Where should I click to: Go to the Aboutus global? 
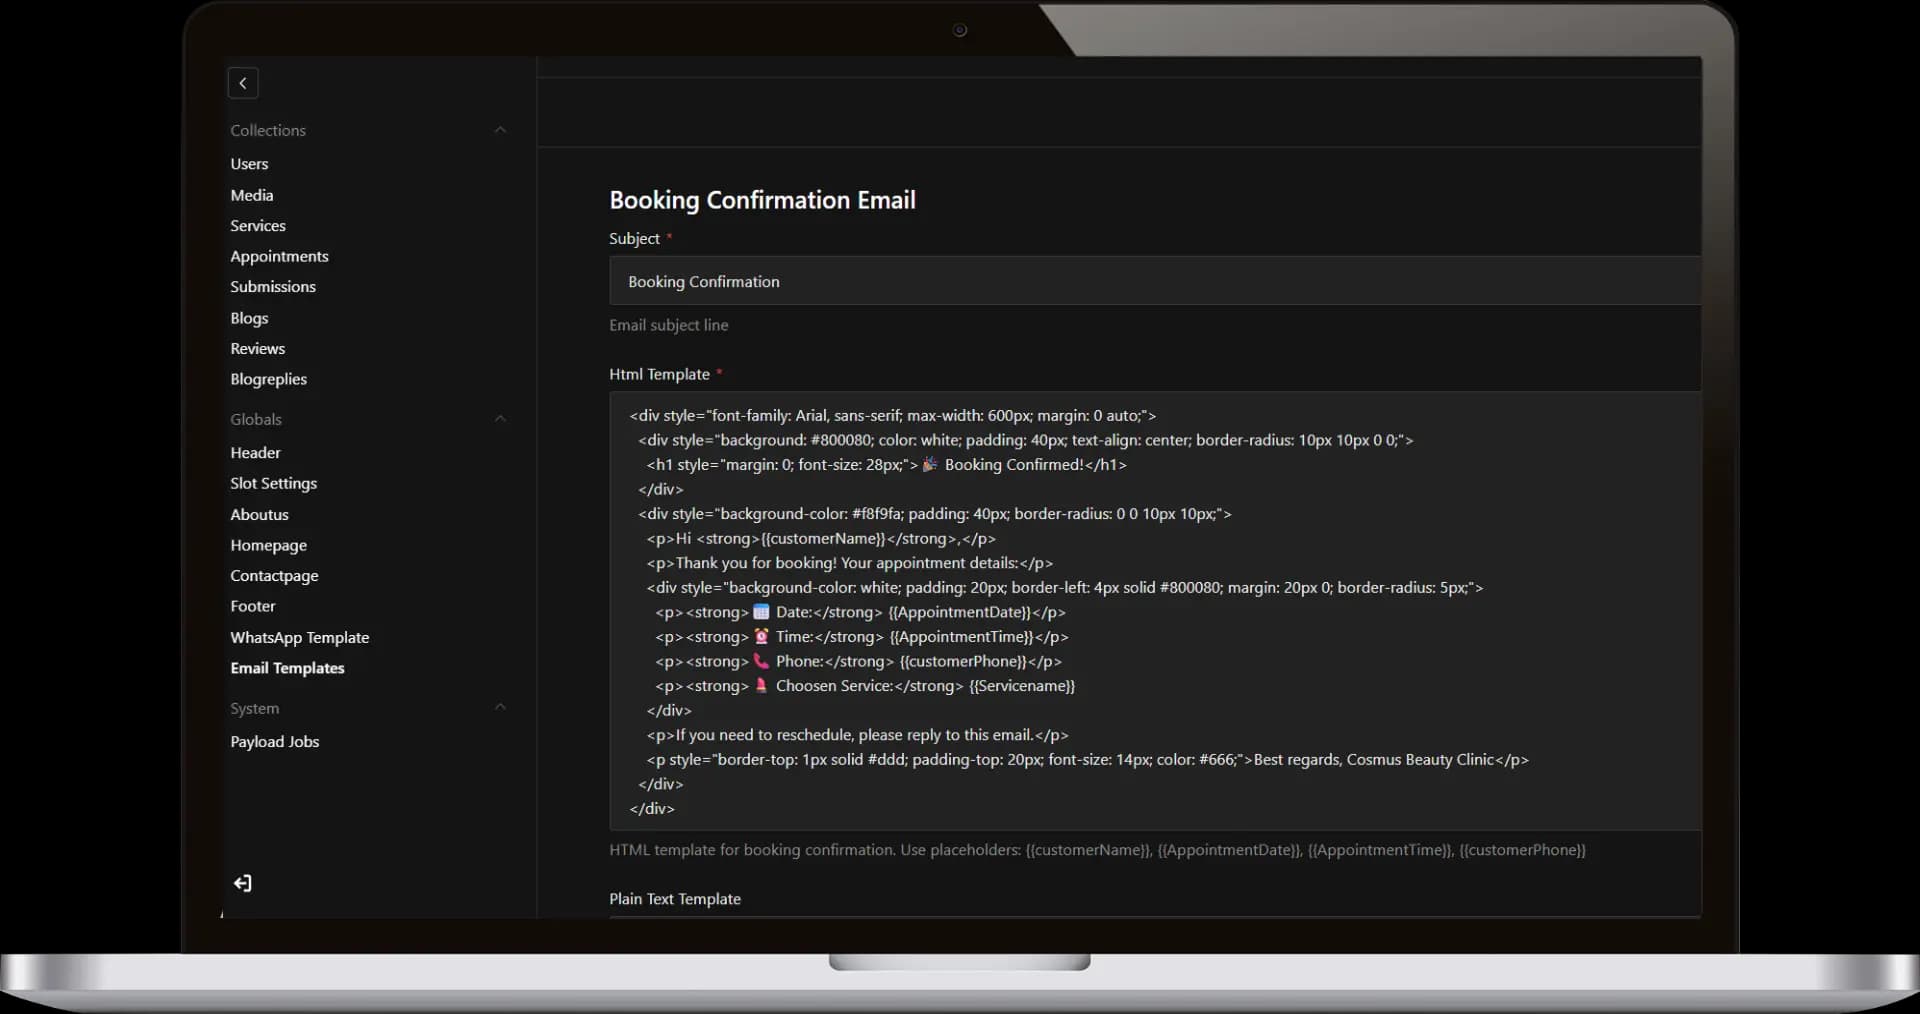coord(259,514)
